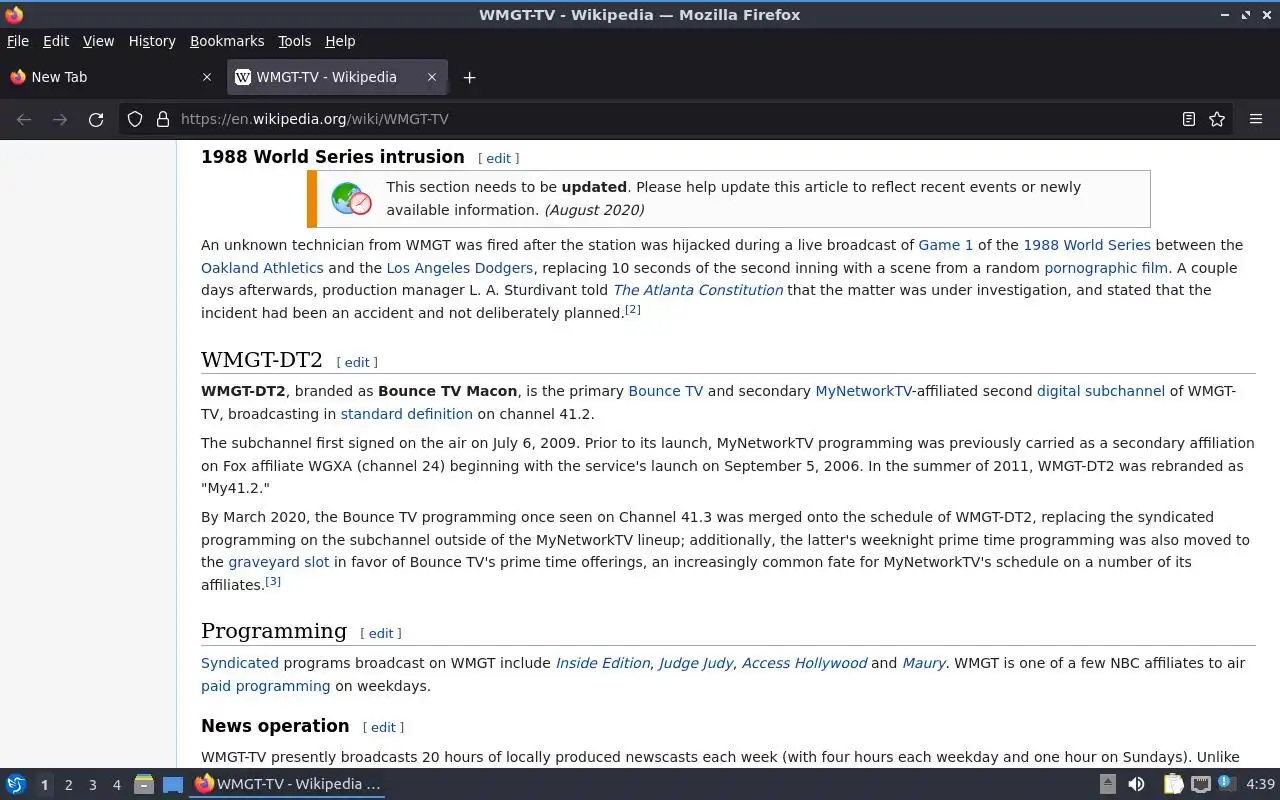Click the Reload page button

coord(96,119)
